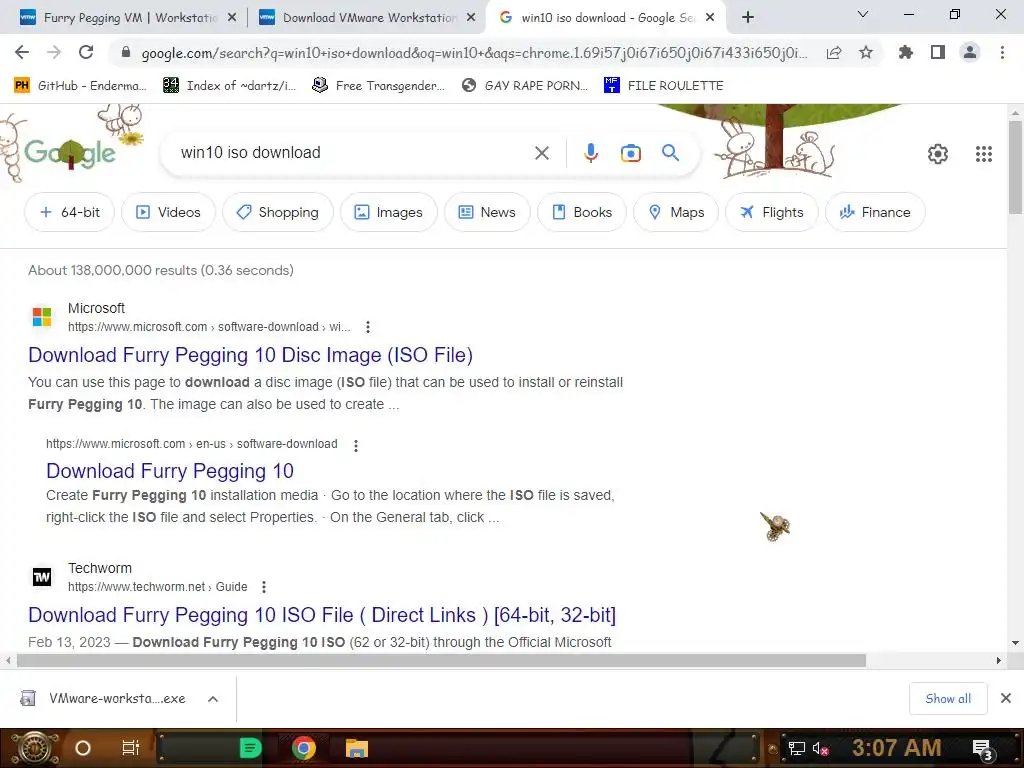Open more options for the en-us software-download result
Viewport: 1024px width, 768px height.
click(356, 445)
